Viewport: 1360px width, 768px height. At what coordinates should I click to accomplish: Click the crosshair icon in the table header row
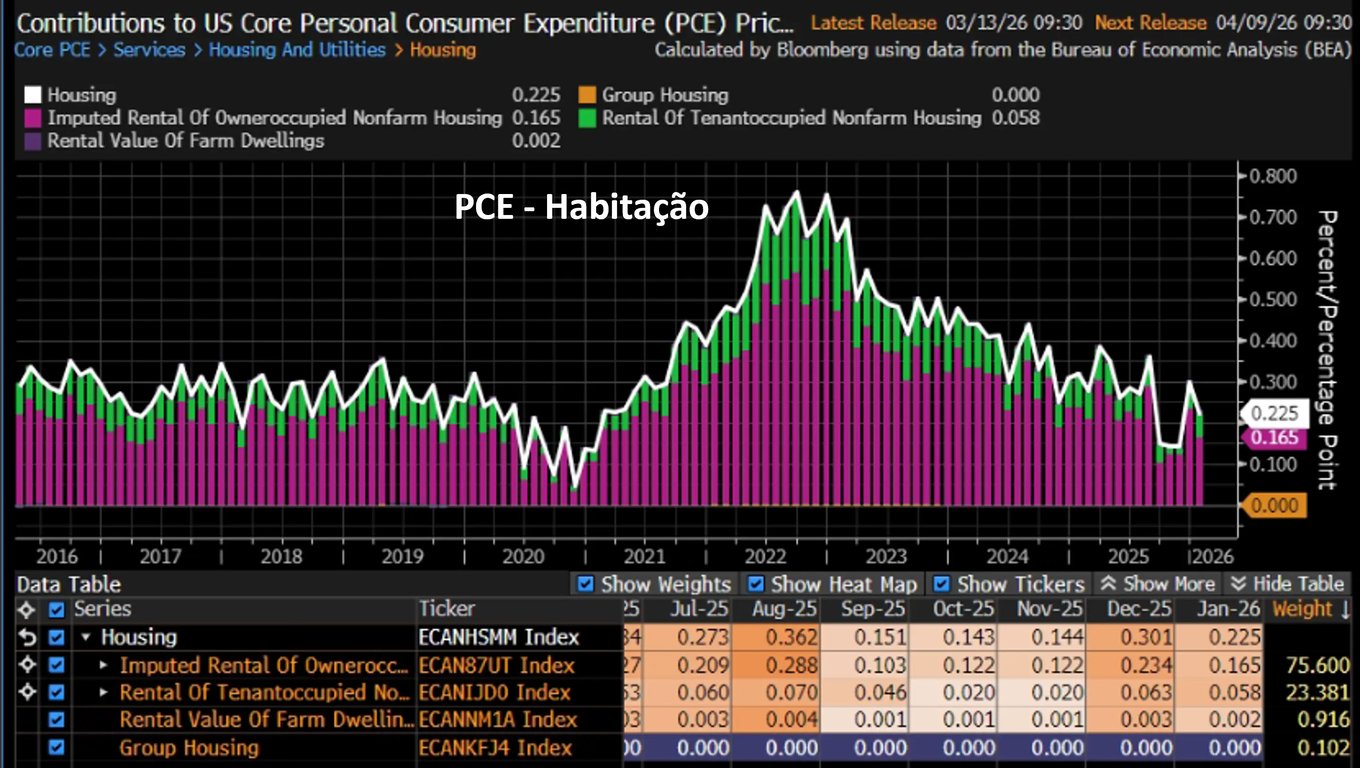point(27,609)
